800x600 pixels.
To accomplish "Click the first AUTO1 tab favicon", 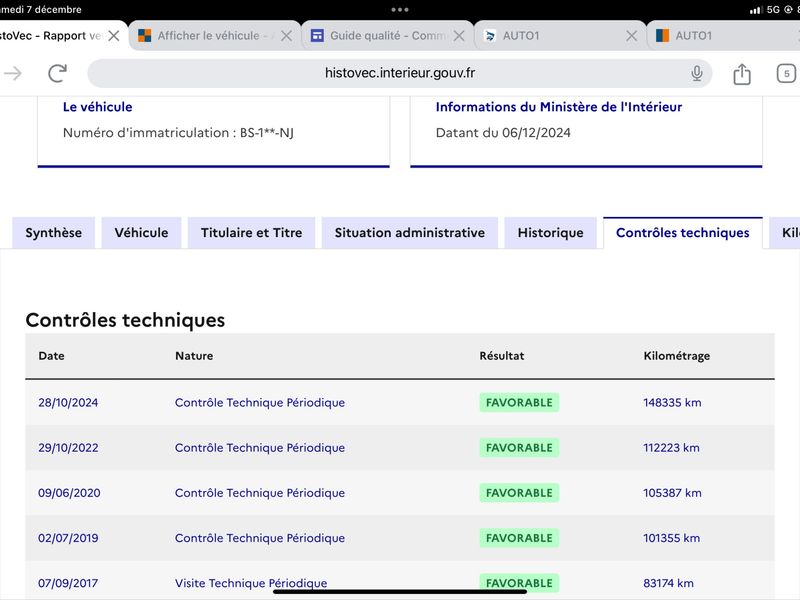I will (x=489, y=36).
